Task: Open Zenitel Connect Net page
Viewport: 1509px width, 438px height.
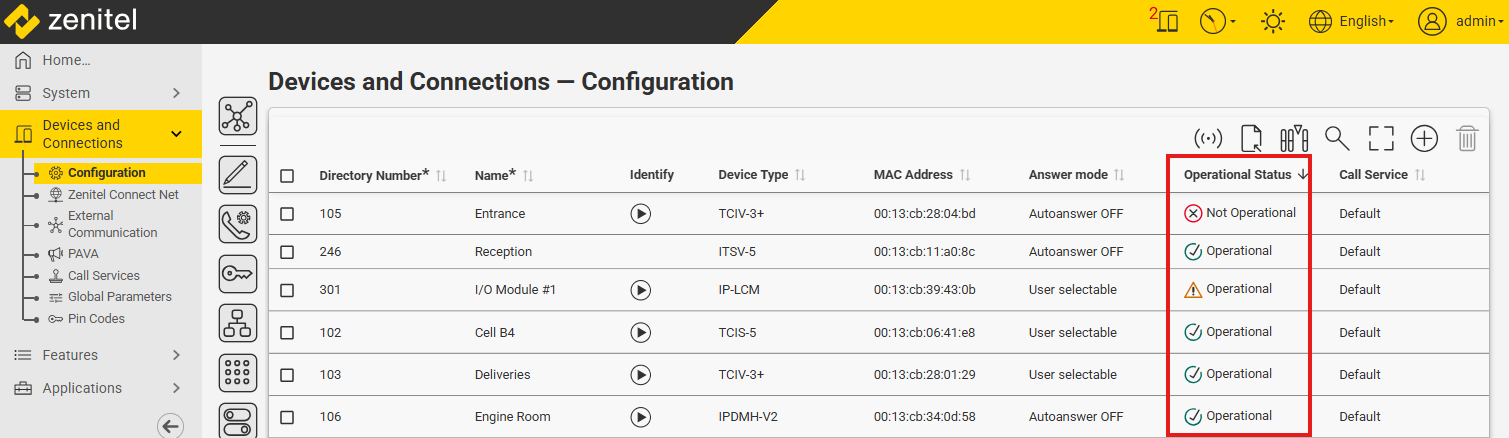Action: (x=123, y=195)
